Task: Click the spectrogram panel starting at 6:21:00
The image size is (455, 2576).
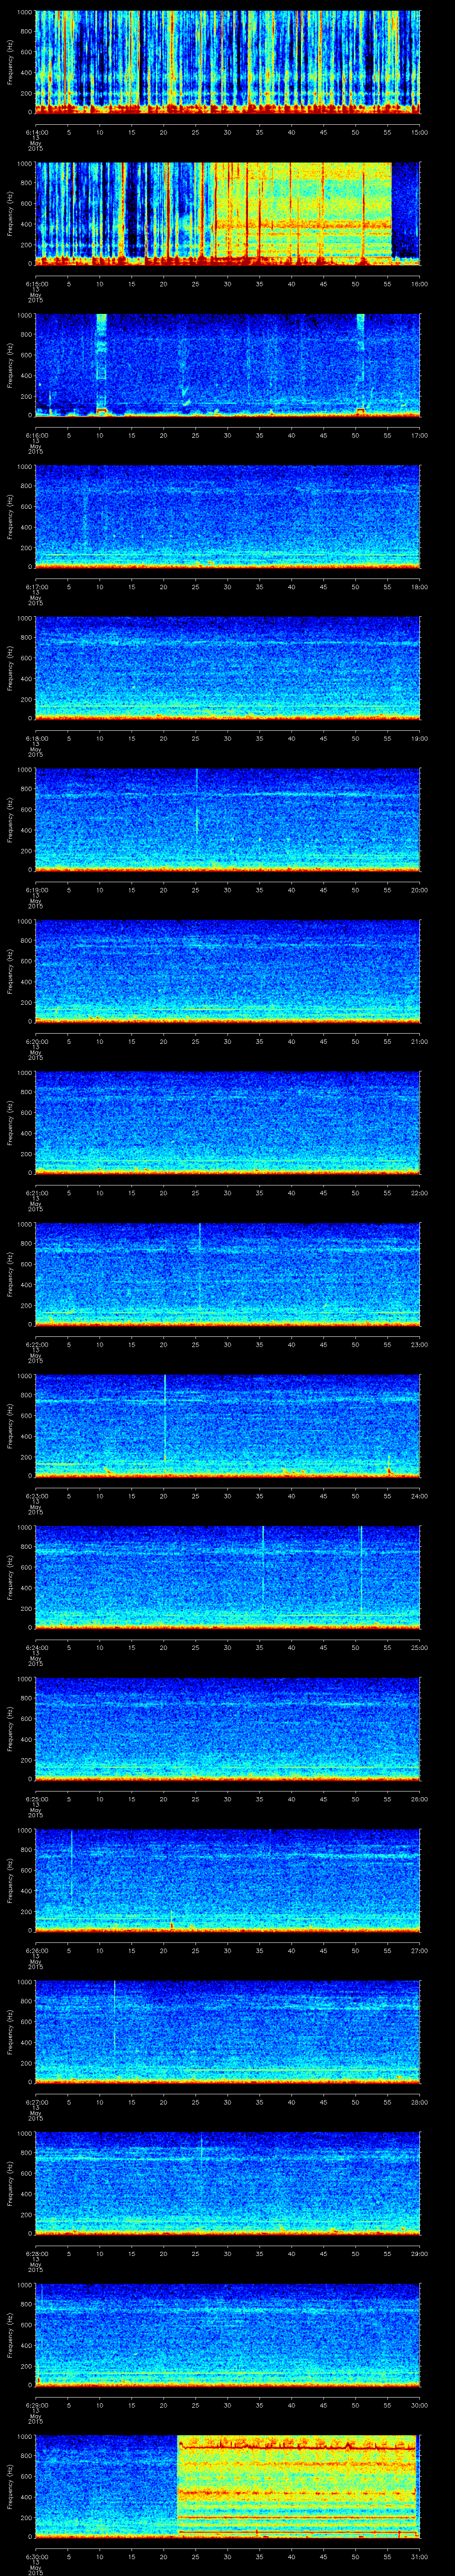Action: pyautogui.click(x=228, y=1122)
